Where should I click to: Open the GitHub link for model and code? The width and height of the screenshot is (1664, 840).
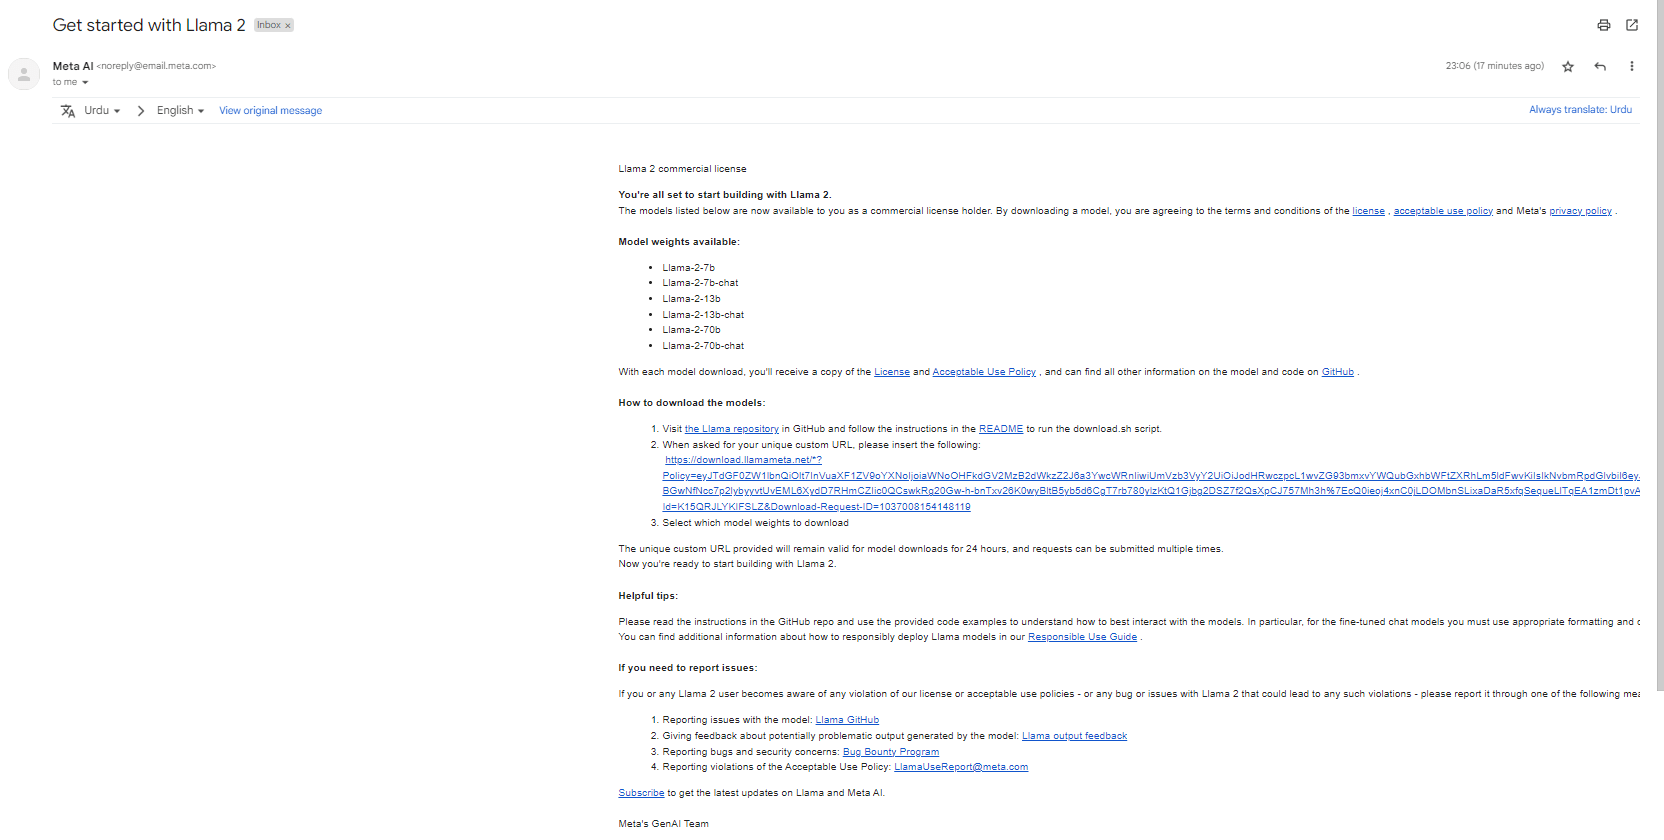pyautogui.click(x=1338, y=372)
